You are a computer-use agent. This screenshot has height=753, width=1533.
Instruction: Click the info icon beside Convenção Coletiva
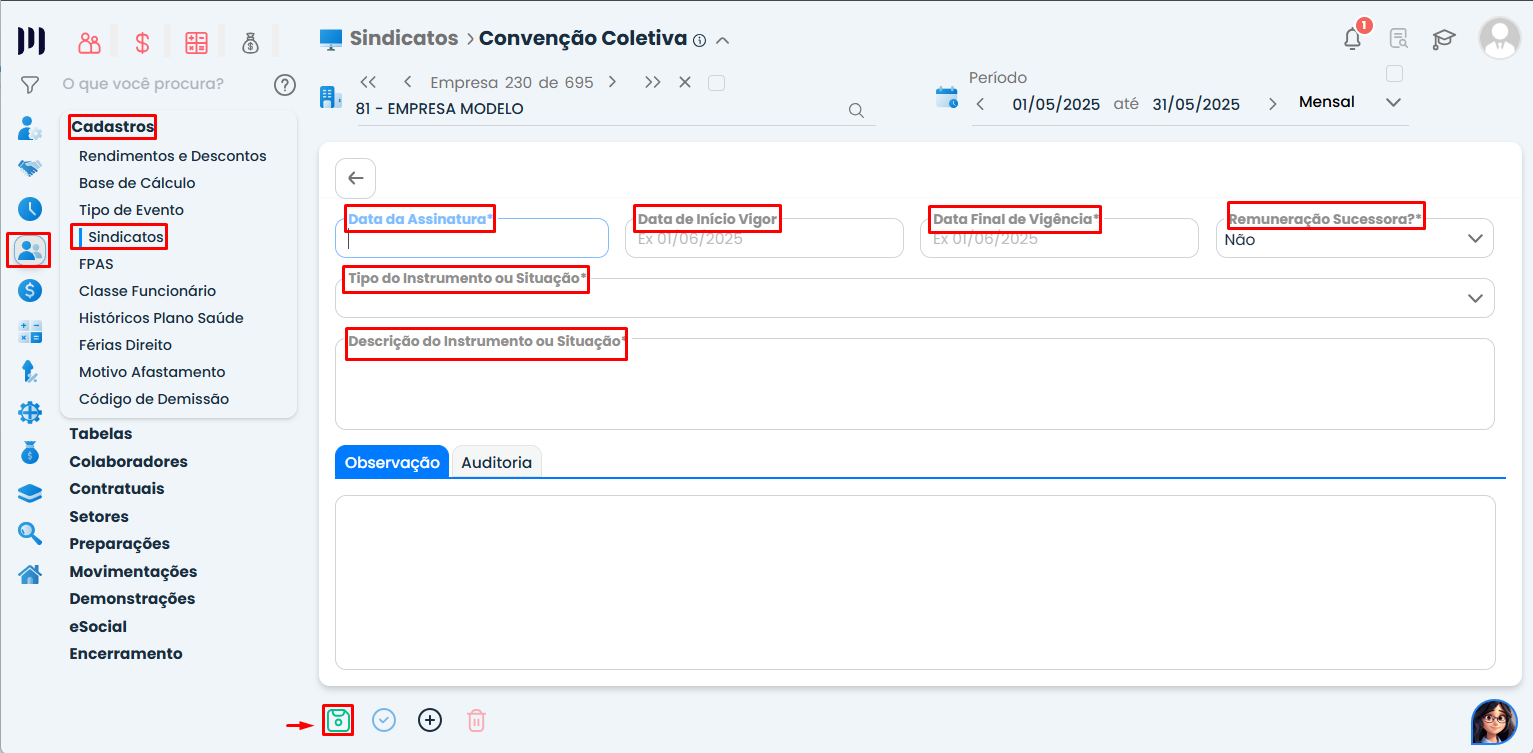tap(699, 41)
